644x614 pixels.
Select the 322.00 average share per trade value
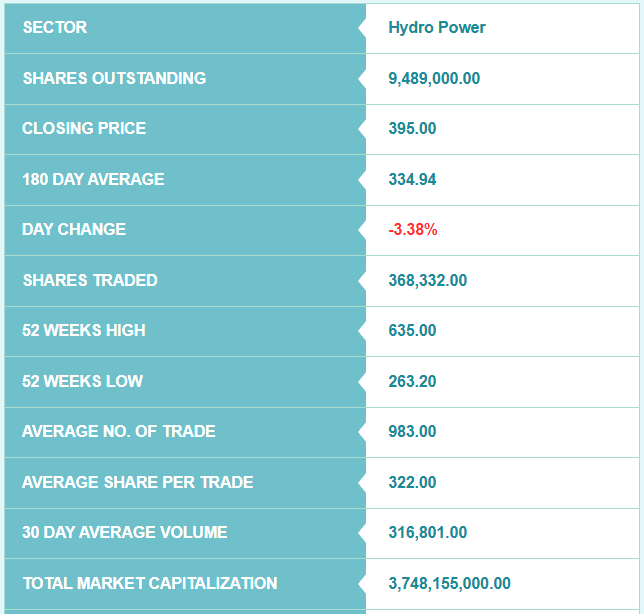click(412, 483)
